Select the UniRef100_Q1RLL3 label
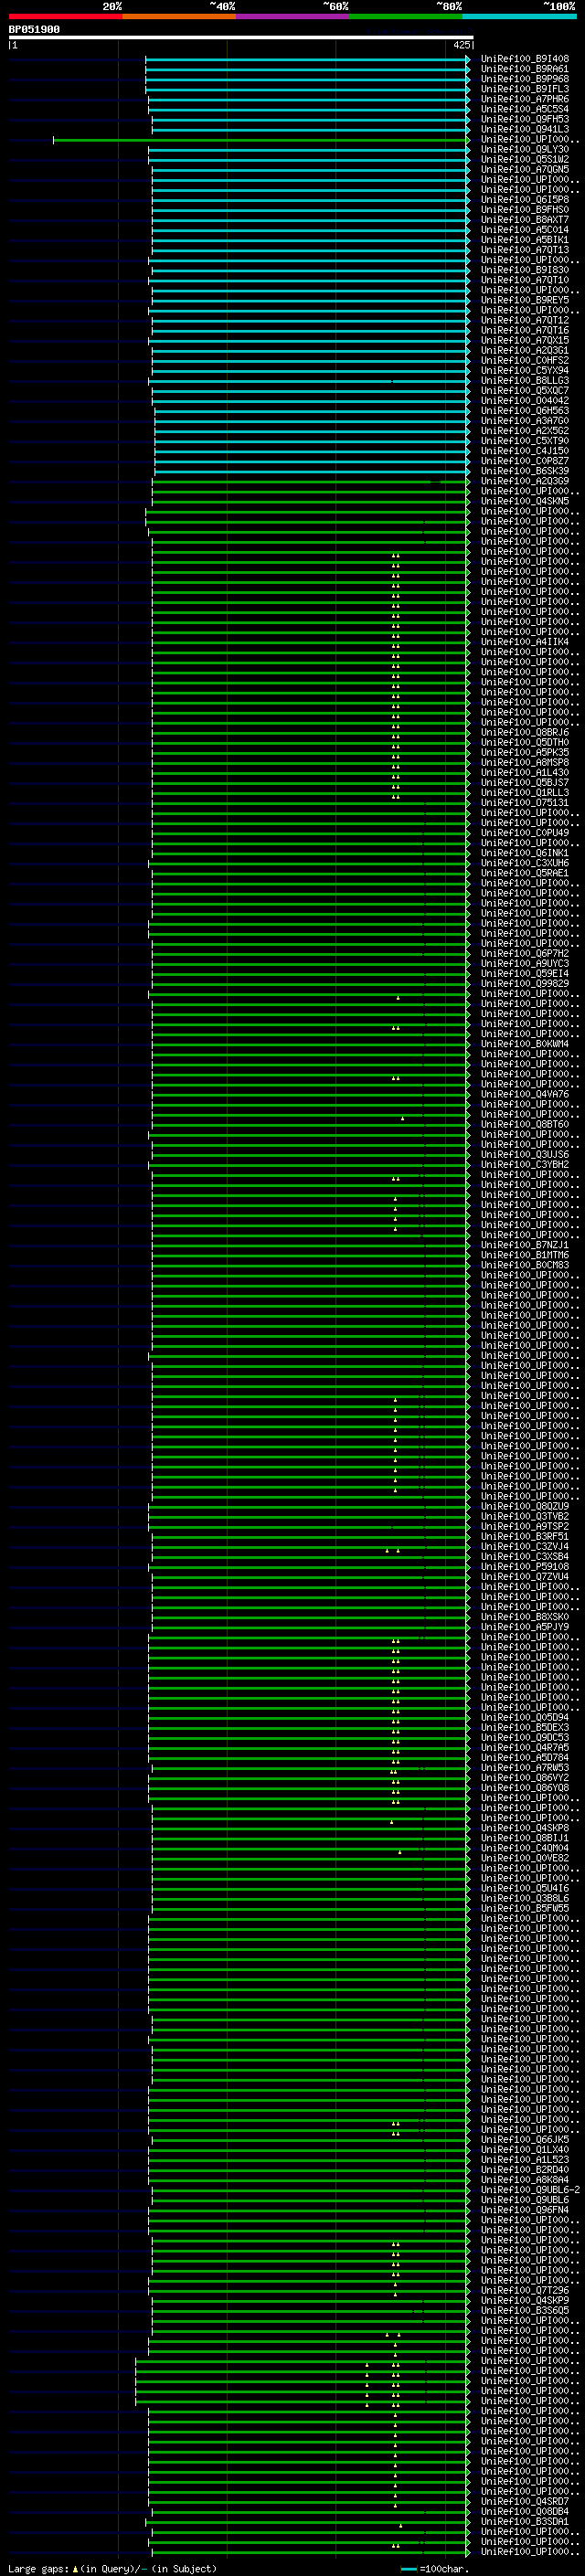Viewport: 585px width, 2576px height. pyautogui.click(x=525, y=793)
